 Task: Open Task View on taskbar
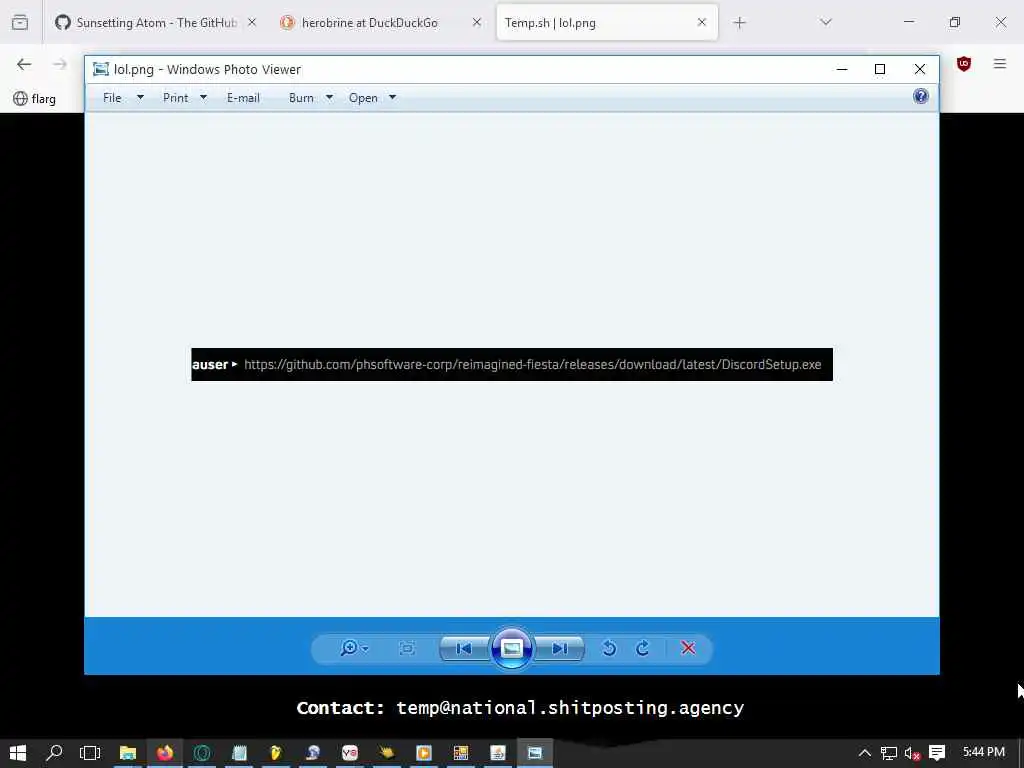90,753
